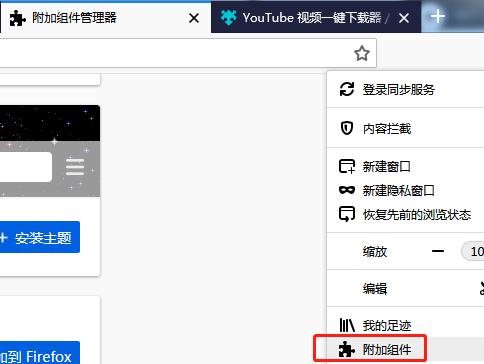The image size is (484, 364).
Task: Click the library books icon
Action: point(347,325)
